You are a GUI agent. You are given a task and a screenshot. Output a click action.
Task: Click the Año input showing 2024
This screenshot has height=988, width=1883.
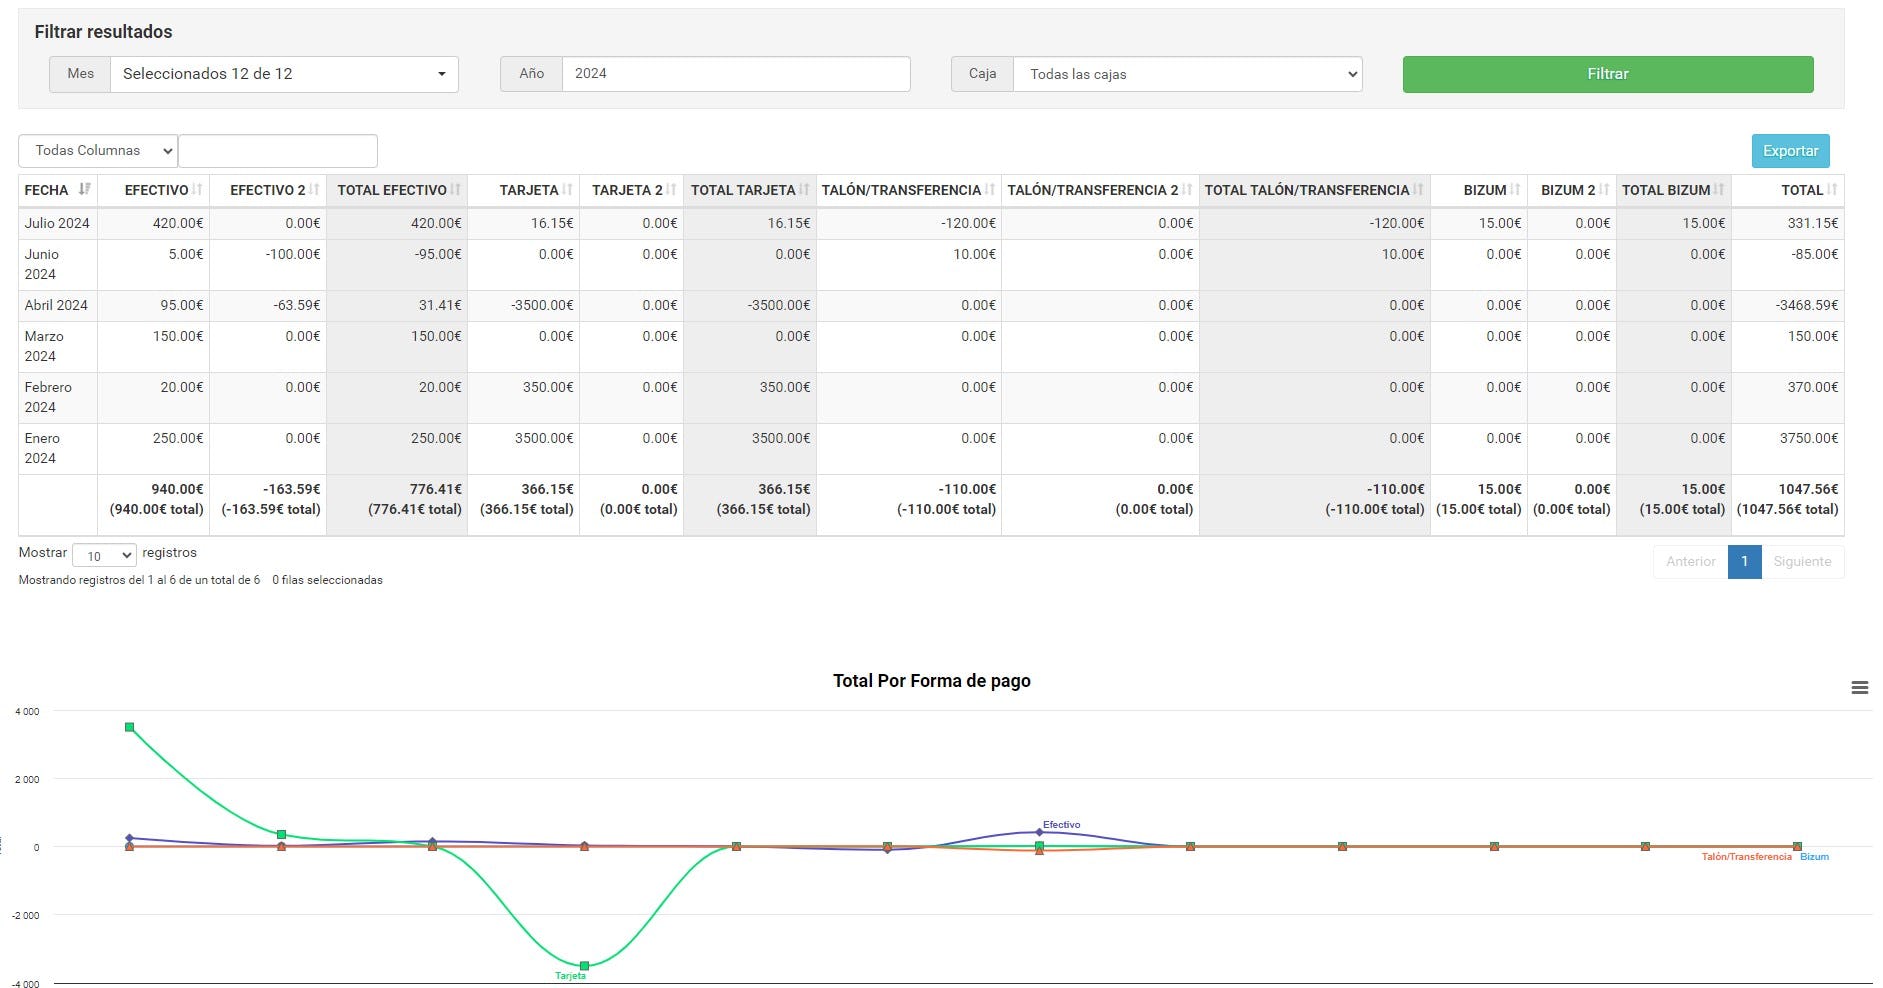pyautogui.click(x=735, y=73)
